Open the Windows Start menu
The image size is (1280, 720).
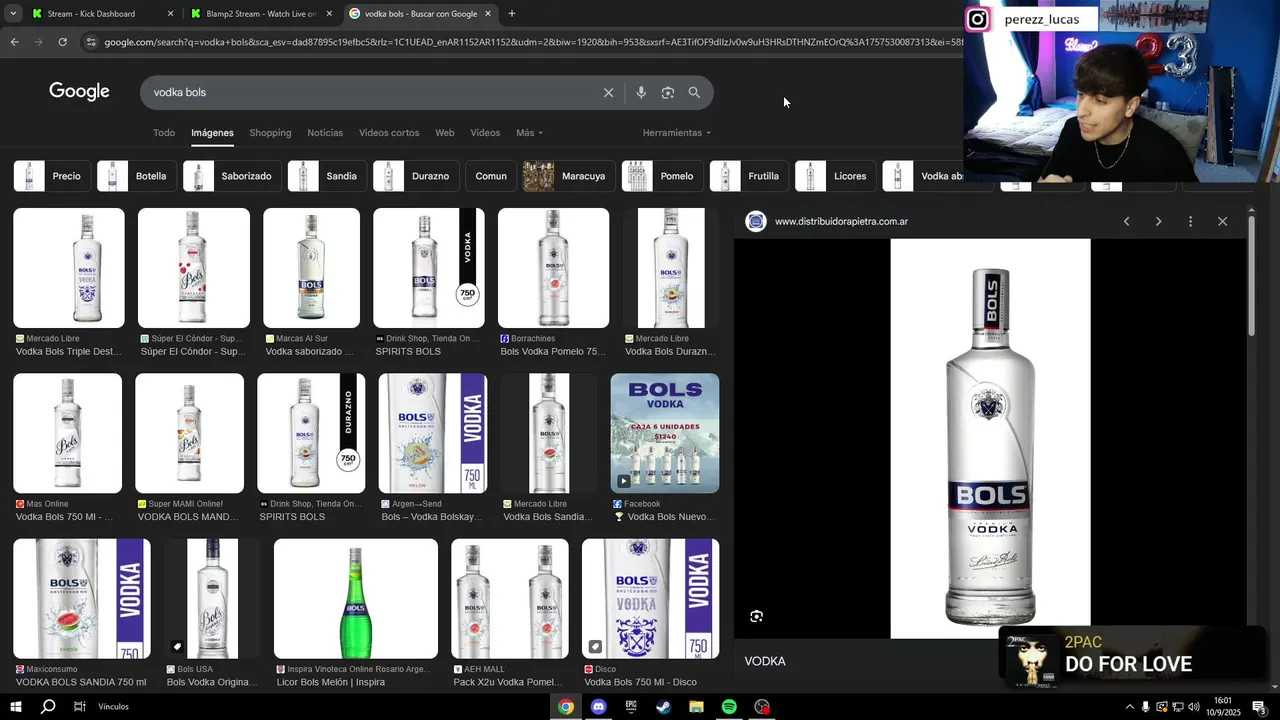click(x=16, y=707)
